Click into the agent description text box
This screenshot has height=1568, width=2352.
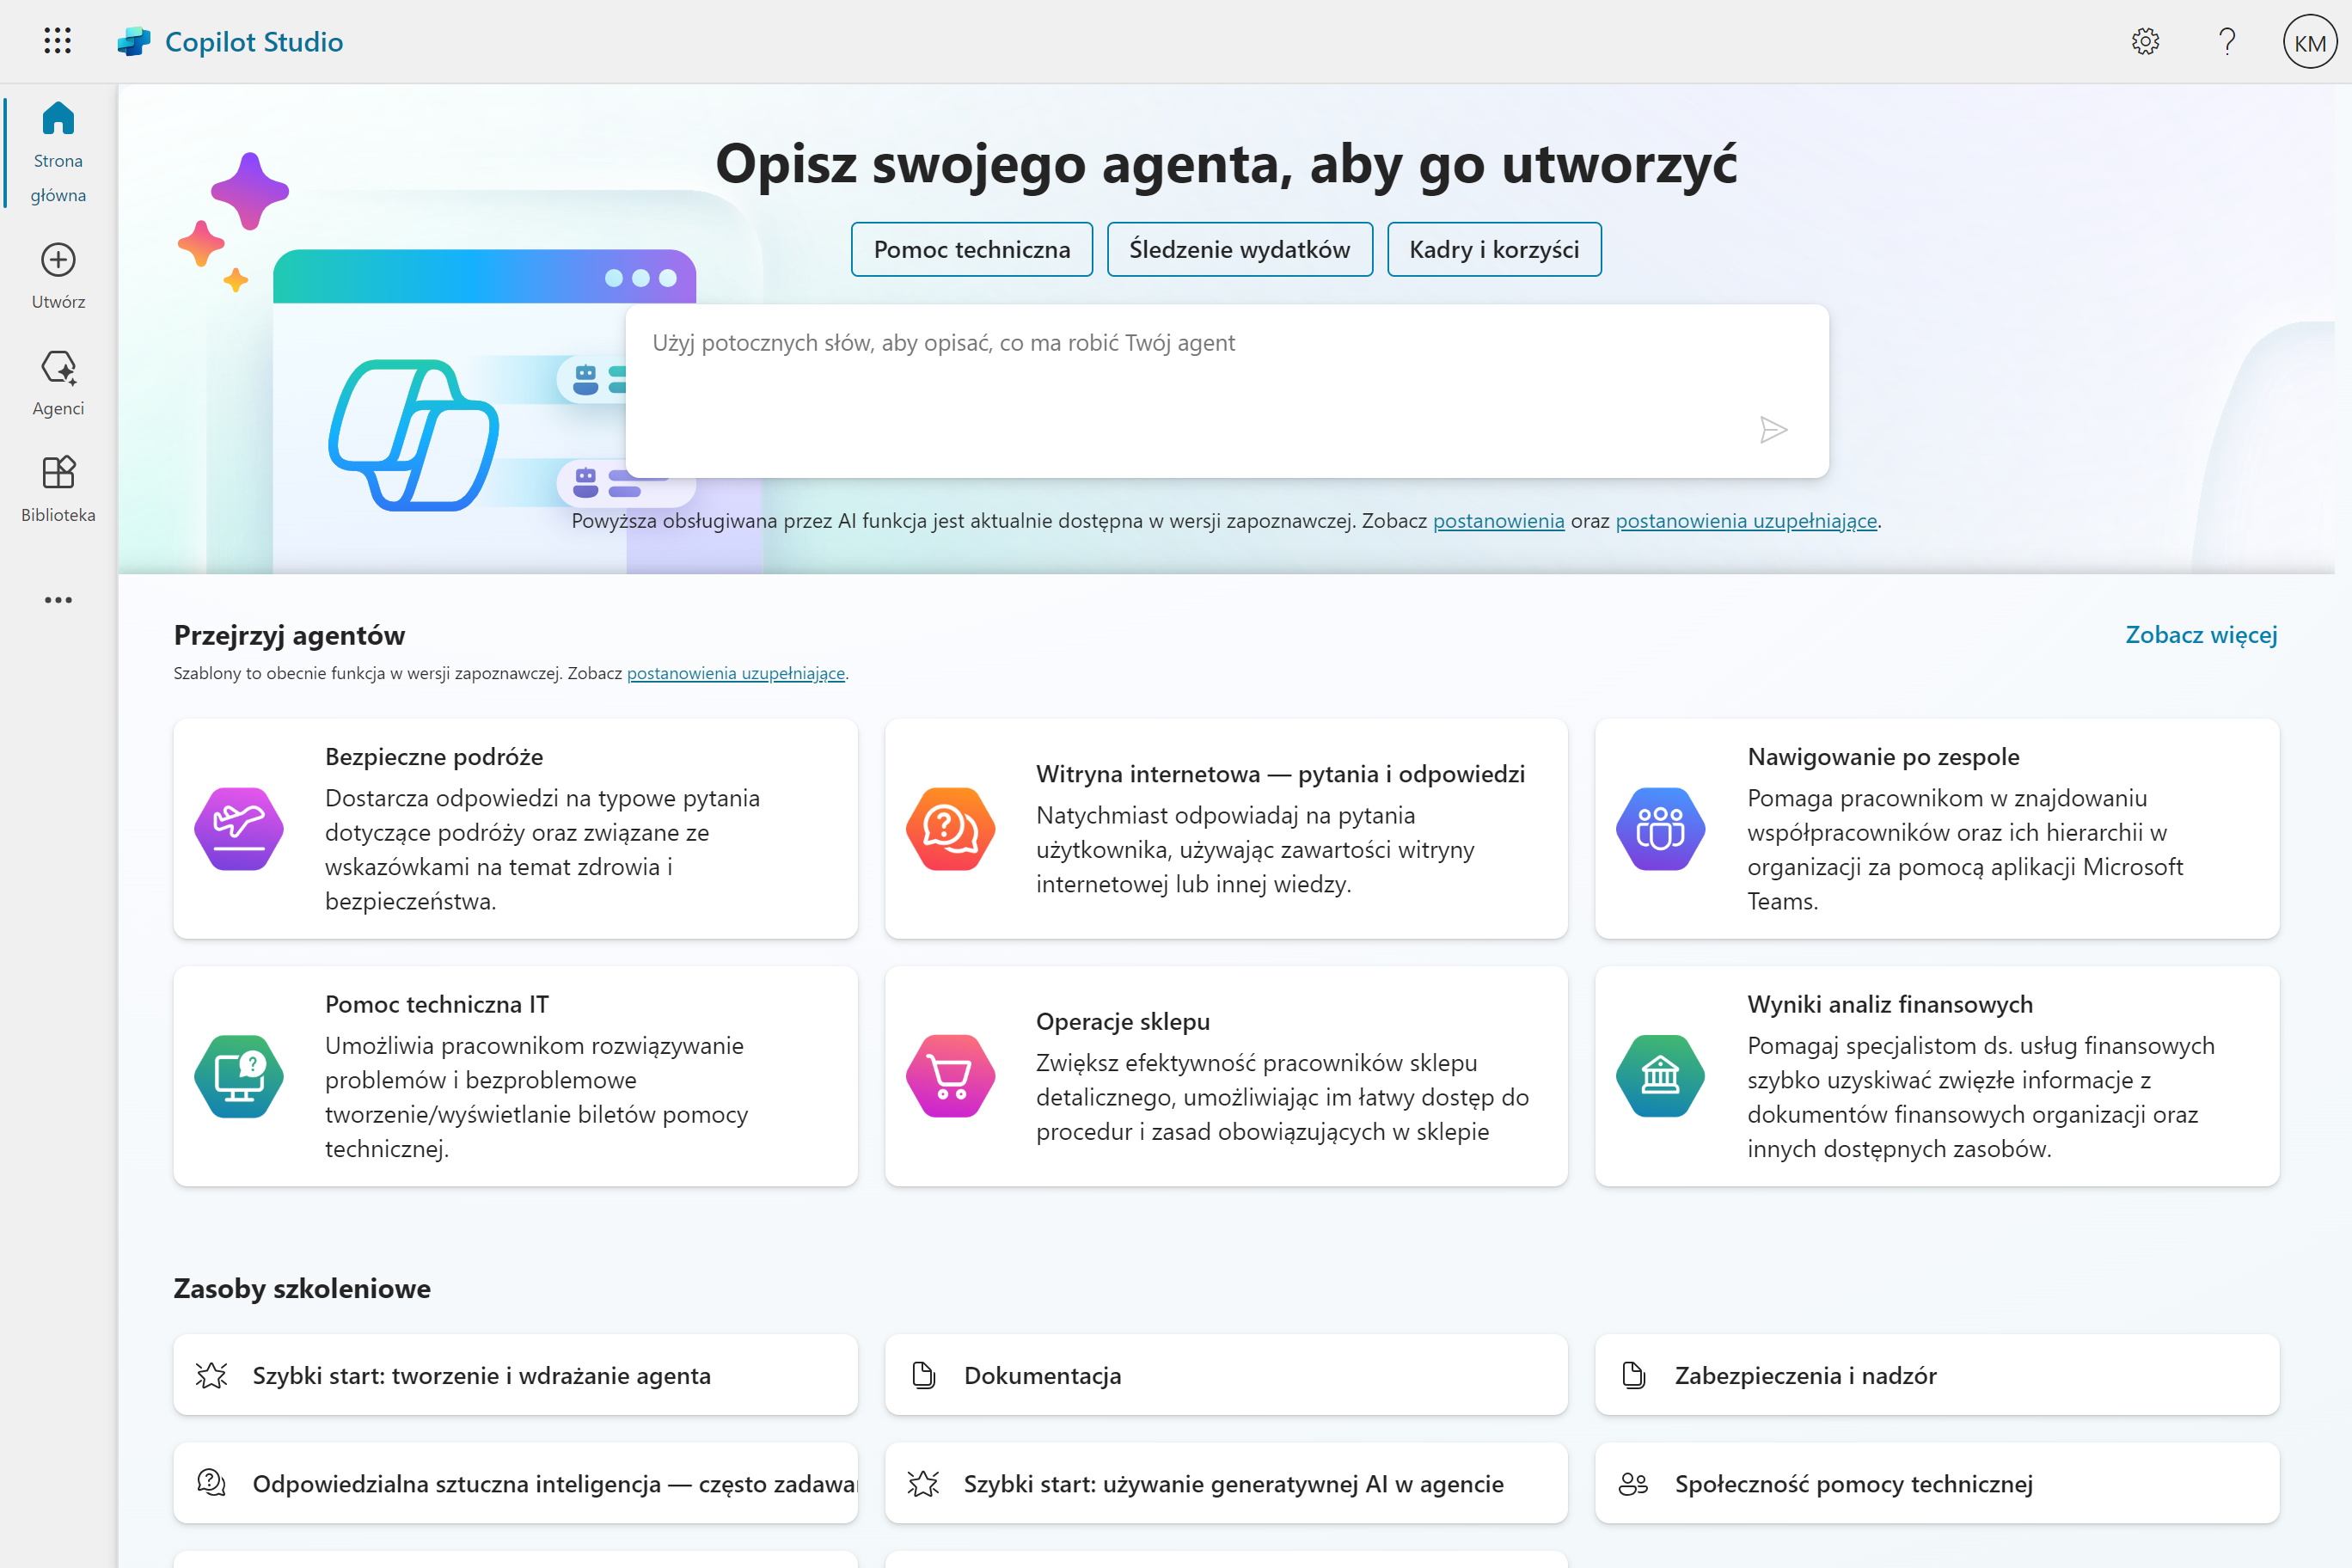(x=1227, y=391)
